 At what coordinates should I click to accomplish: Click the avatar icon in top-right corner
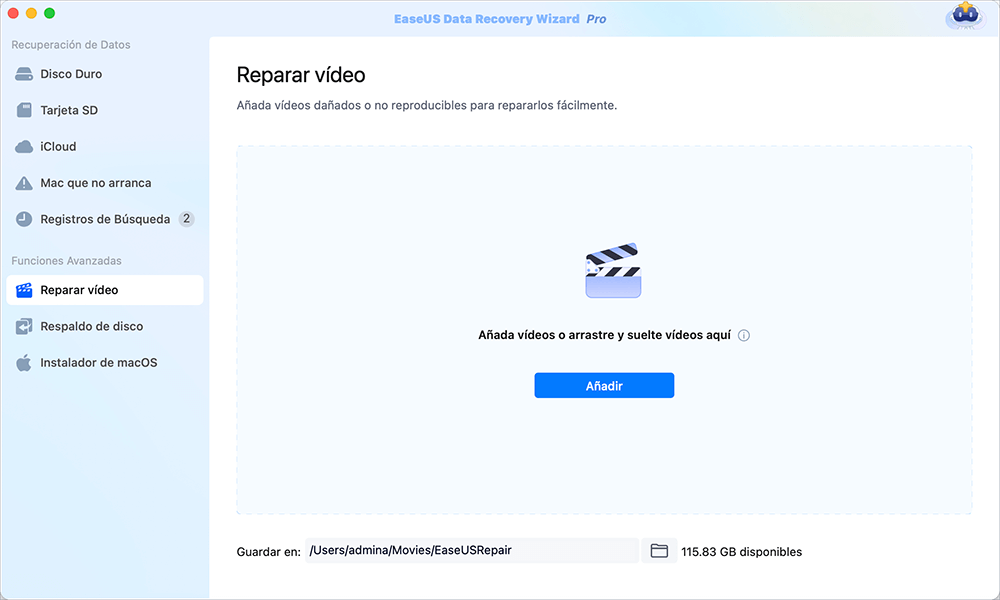click(966, 15)
